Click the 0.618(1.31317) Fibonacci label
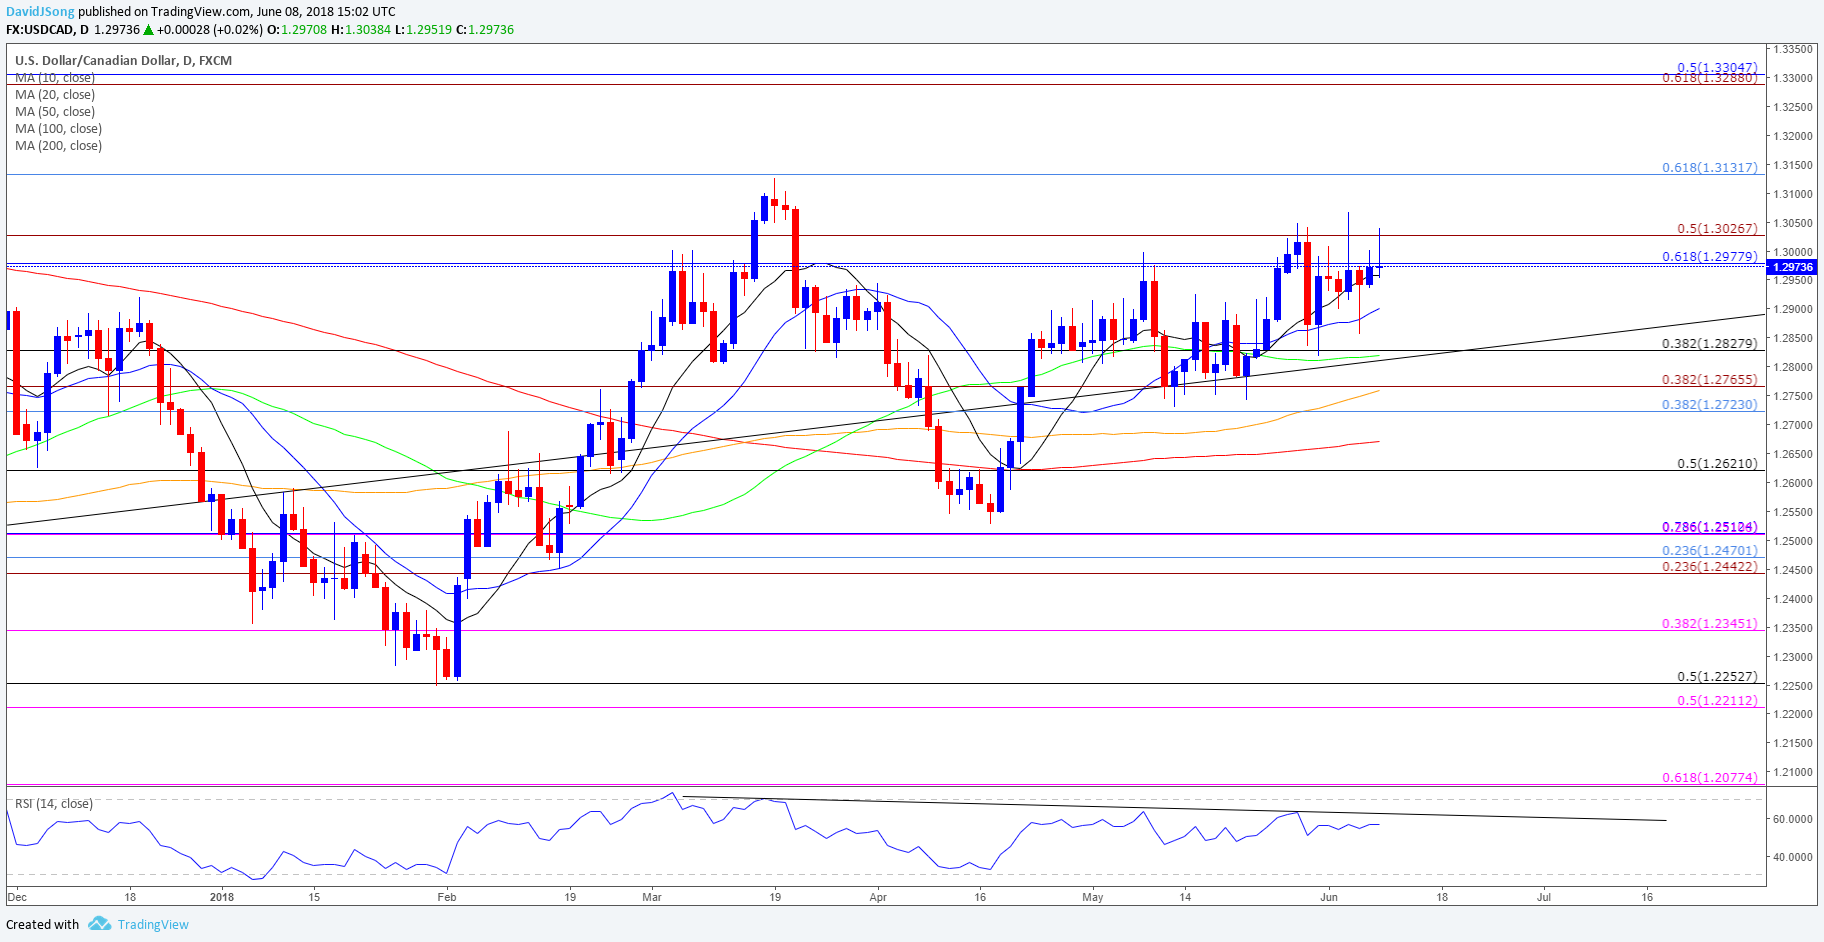The height and width of the screenshot is (942, 1824). [1710, 168]
